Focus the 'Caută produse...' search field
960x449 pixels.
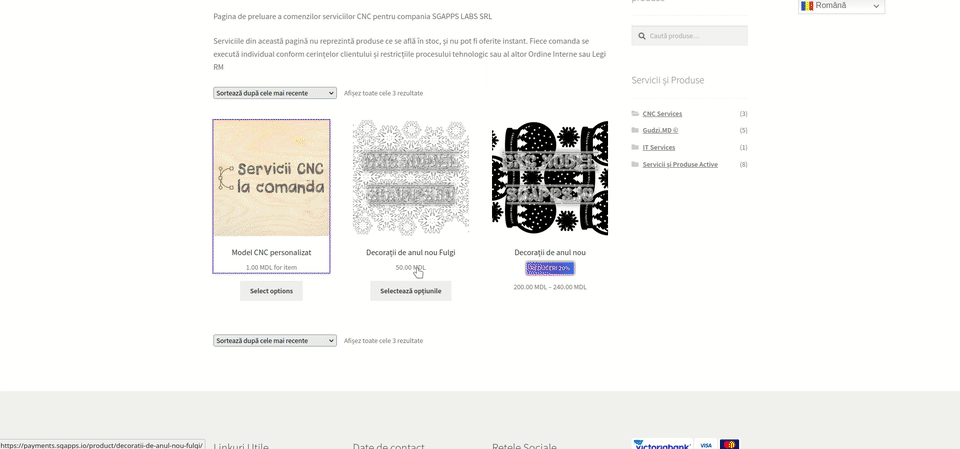pyautogui.click(x=689, y=36)
